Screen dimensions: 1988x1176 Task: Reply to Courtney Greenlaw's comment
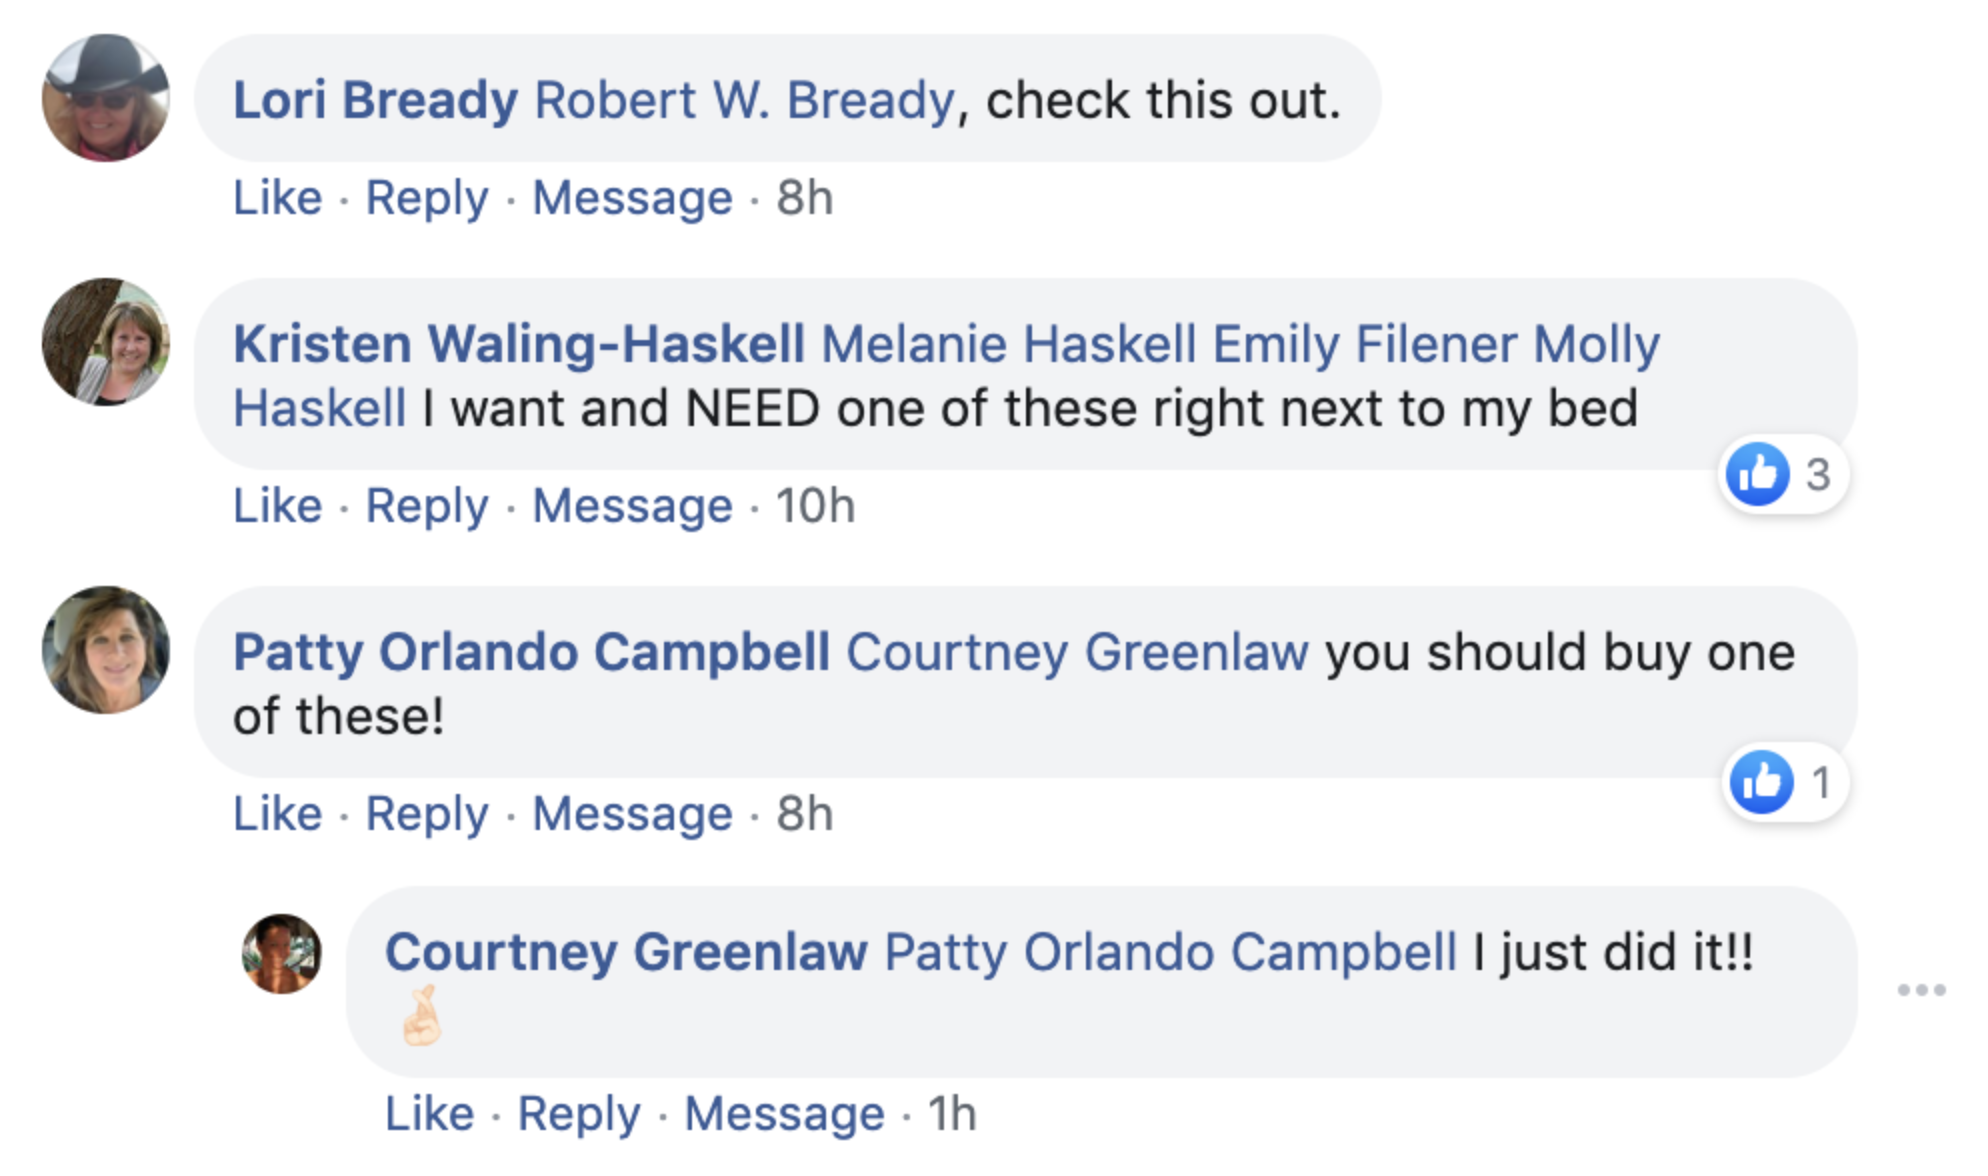pyautogui.click(x=579, y=1114)
